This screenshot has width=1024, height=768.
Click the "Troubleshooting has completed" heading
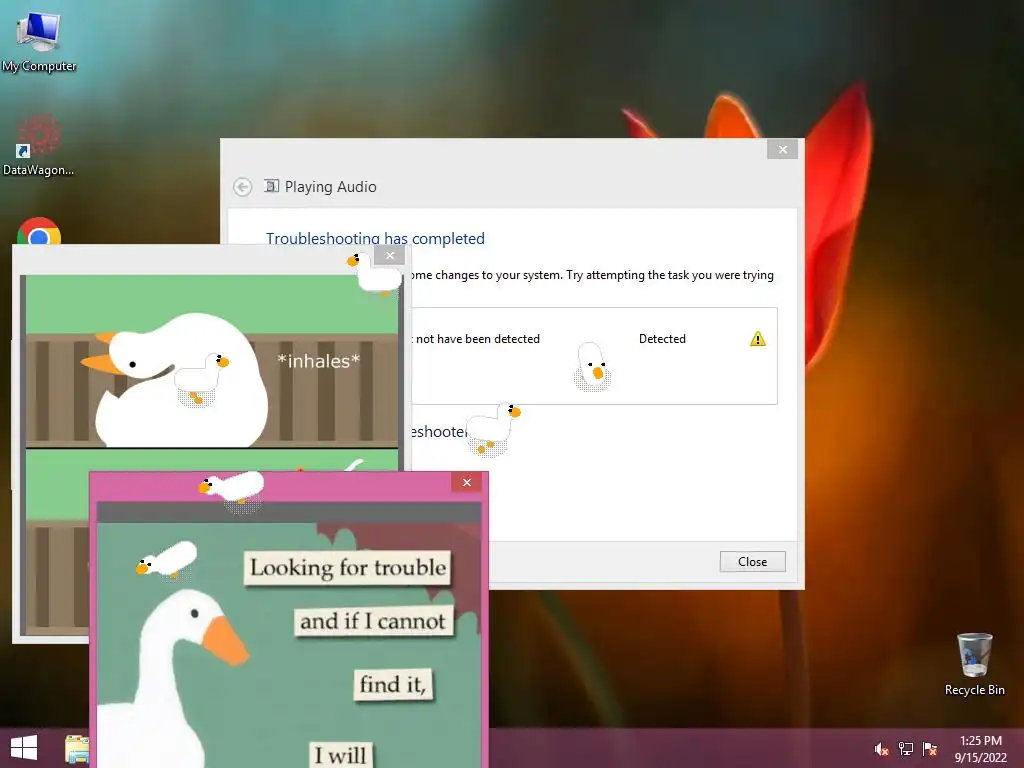coord(375,238)
